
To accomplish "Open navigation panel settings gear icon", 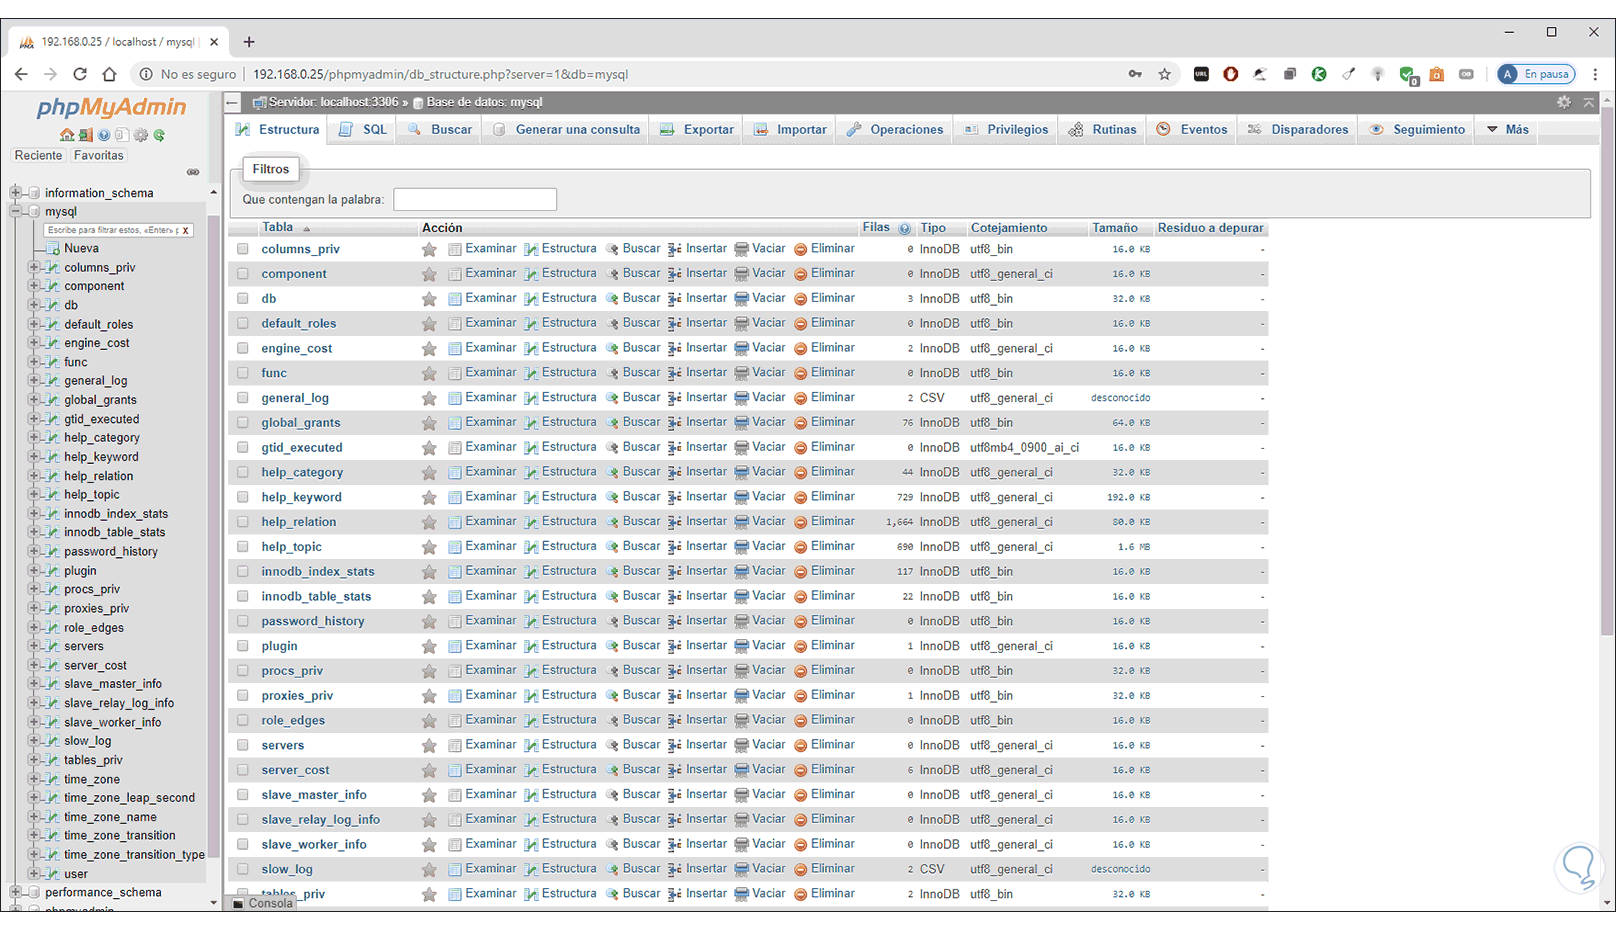I will pos(141,135).
